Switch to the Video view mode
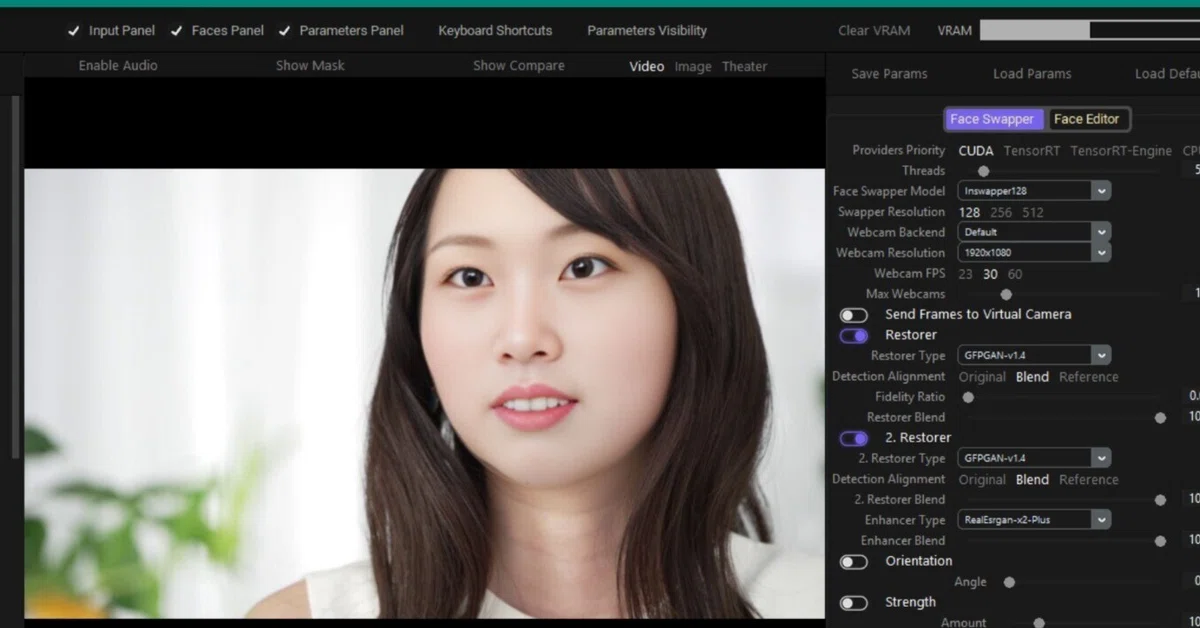The height and width of the screenshot is (628, 1200). click(647, 67)
